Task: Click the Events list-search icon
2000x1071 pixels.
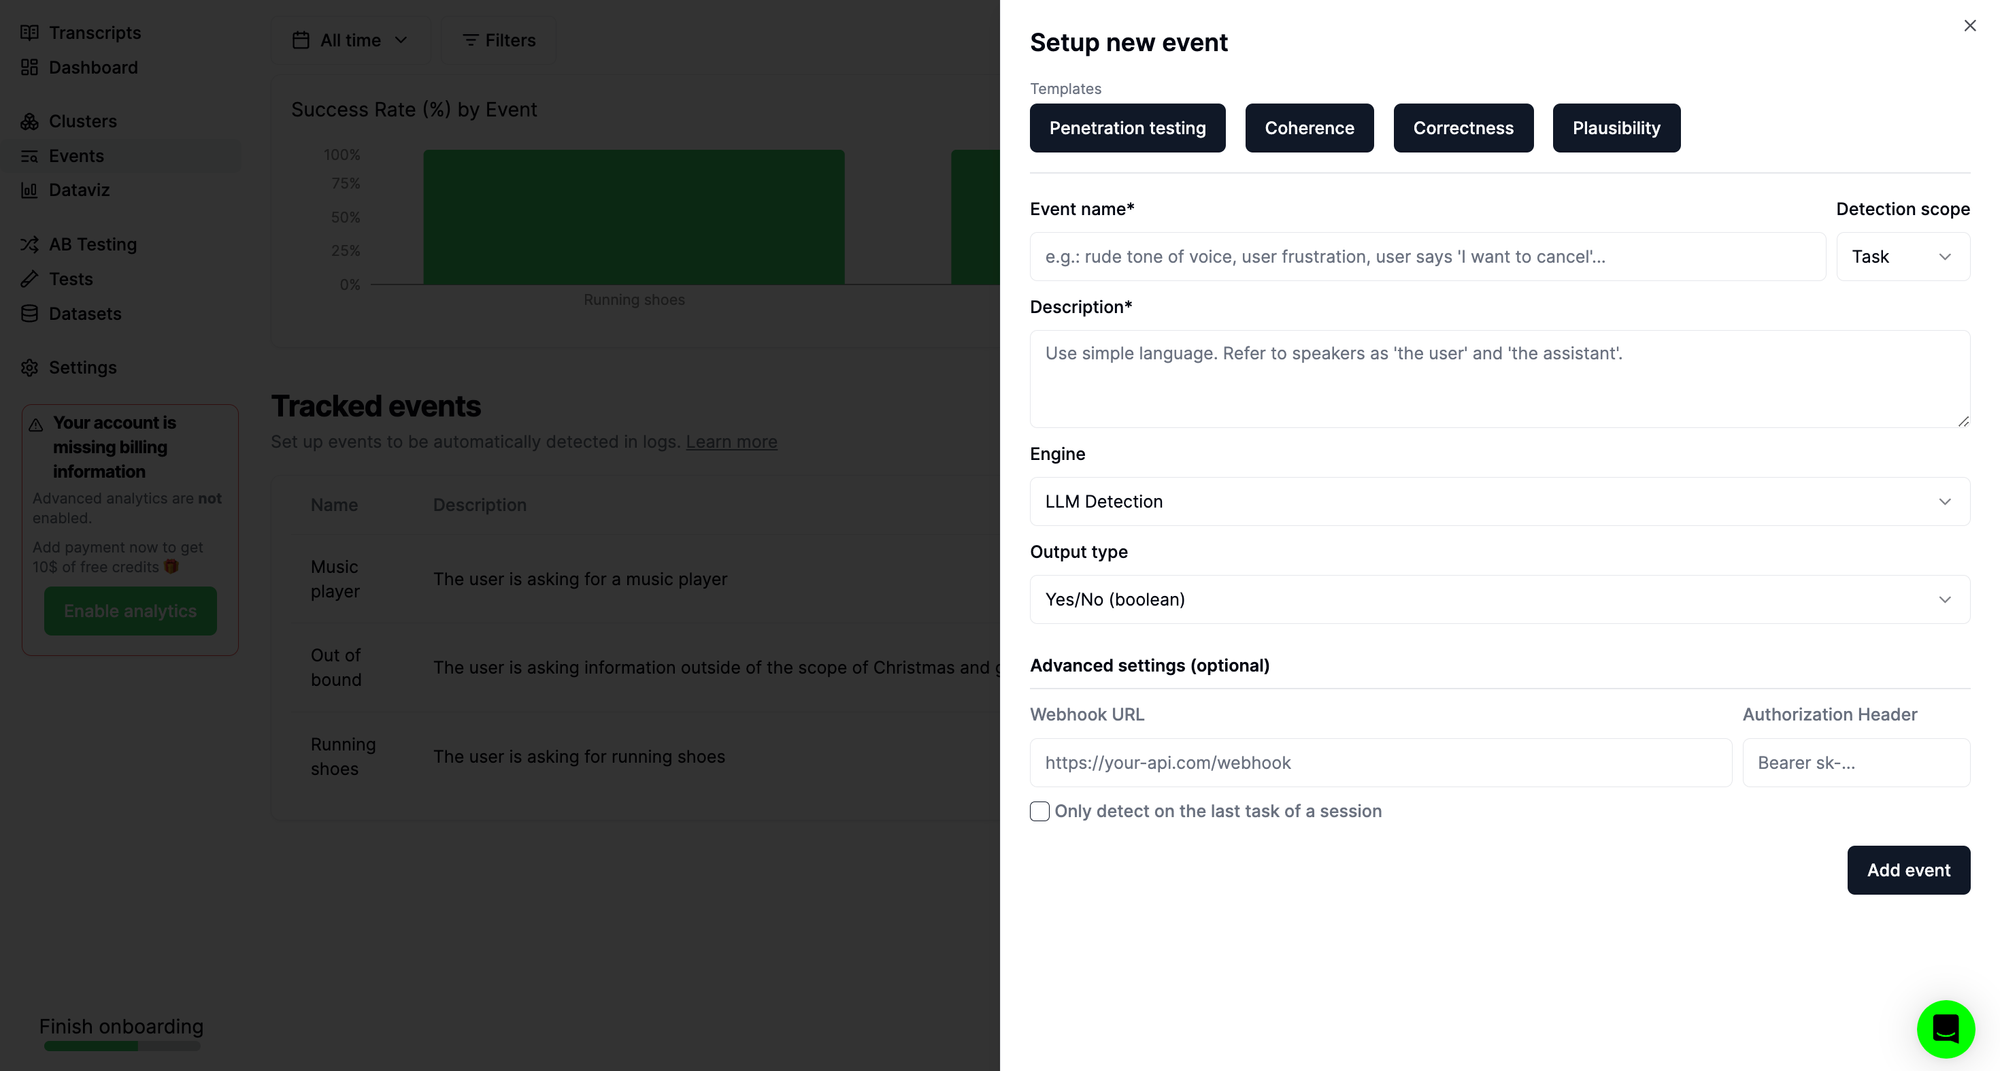Action: (30, 156)
